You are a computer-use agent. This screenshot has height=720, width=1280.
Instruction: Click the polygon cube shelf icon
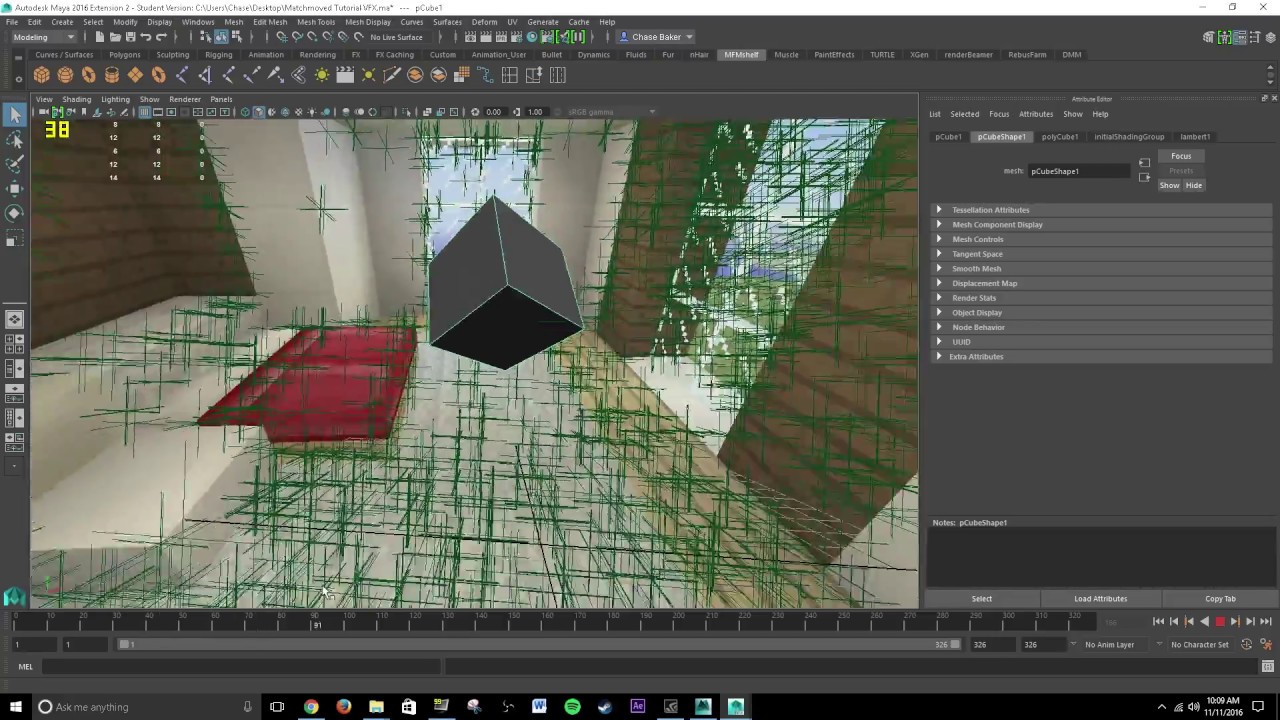pos(41,75)
